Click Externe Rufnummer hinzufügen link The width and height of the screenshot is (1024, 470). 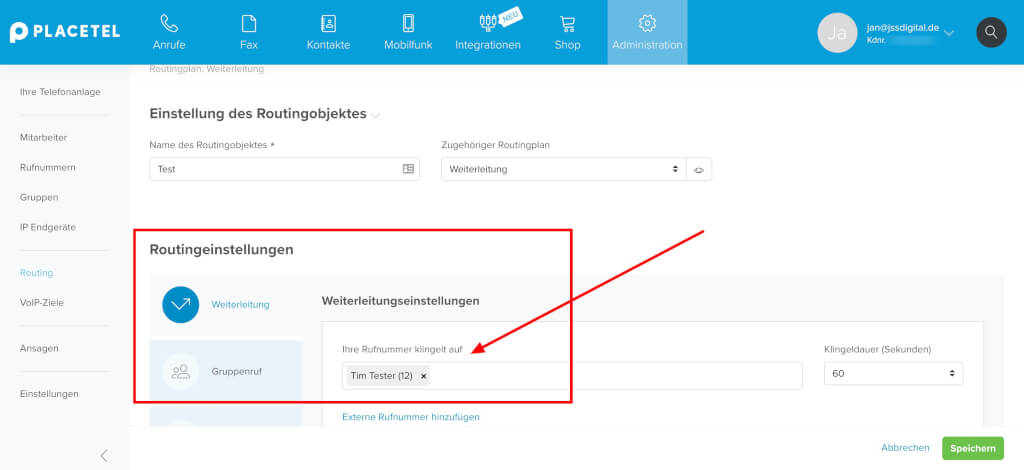[411, 416]
